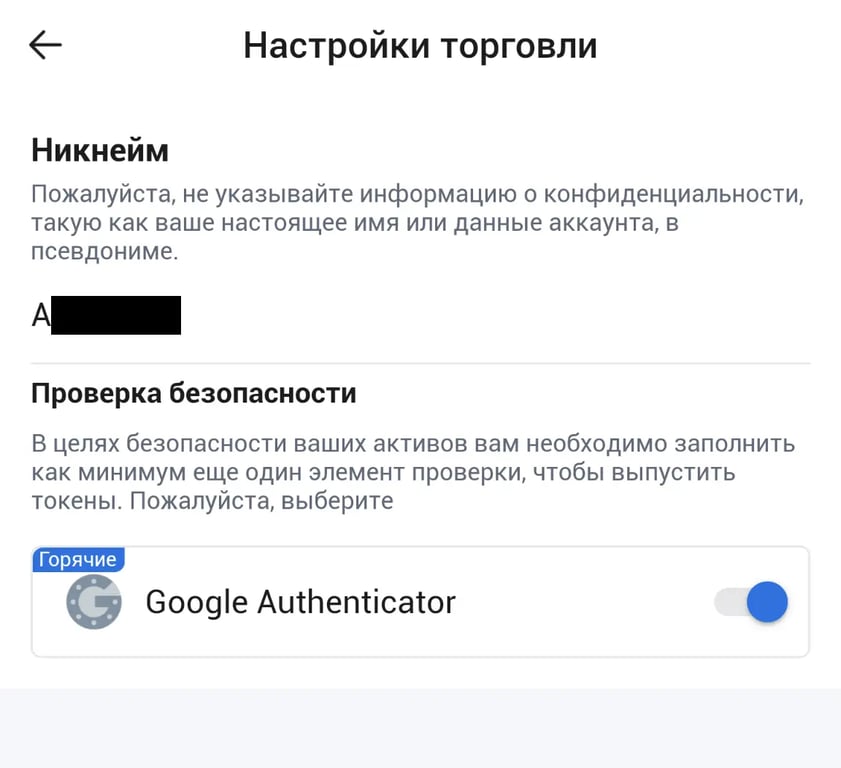Tap the Google Authenticator logo icon
This screenshot has height=768, width=841.
[94, 602]
